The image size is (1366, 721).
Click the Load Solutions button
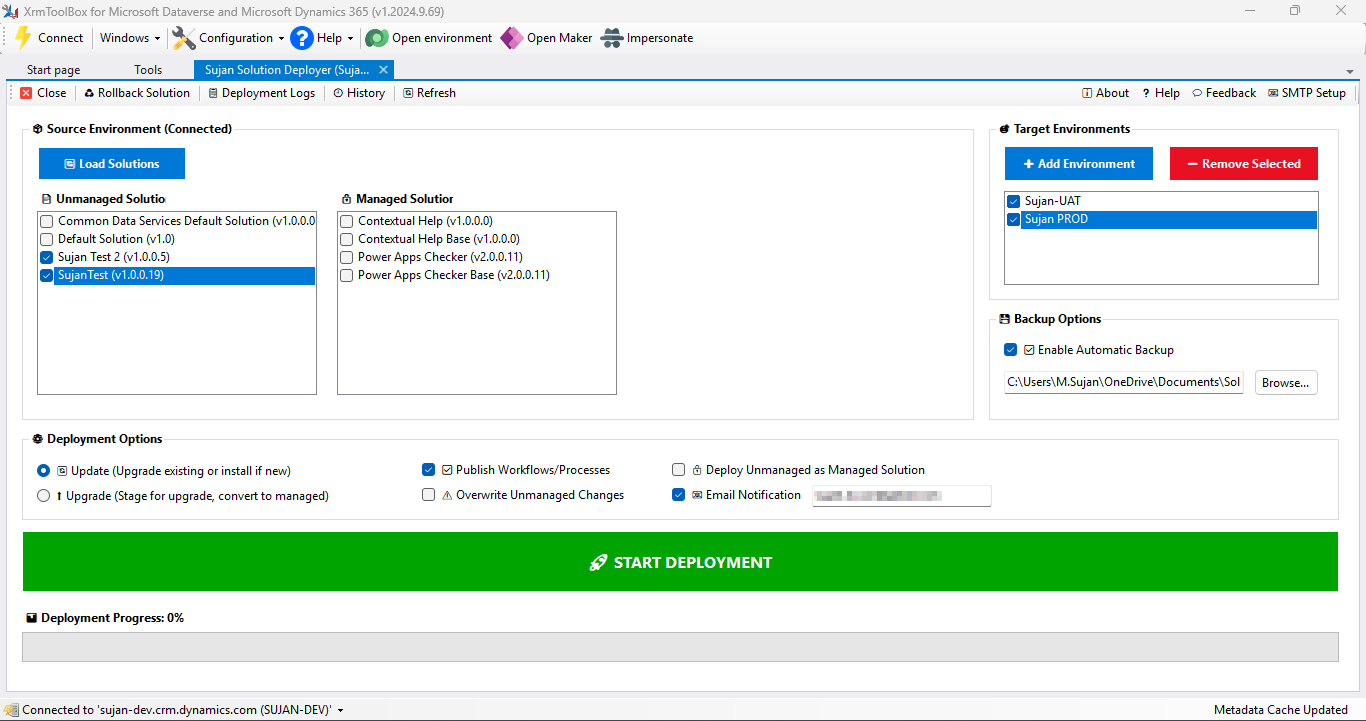[x=112, y=164]
